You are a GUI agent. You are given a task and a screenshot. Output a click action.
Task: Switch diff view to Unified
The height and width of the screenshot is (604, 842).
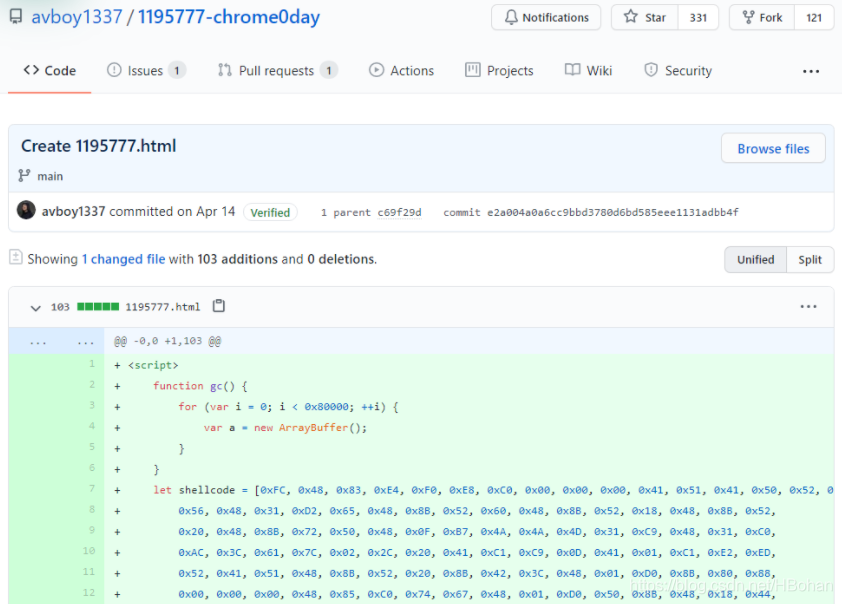[x=756, y=259]
